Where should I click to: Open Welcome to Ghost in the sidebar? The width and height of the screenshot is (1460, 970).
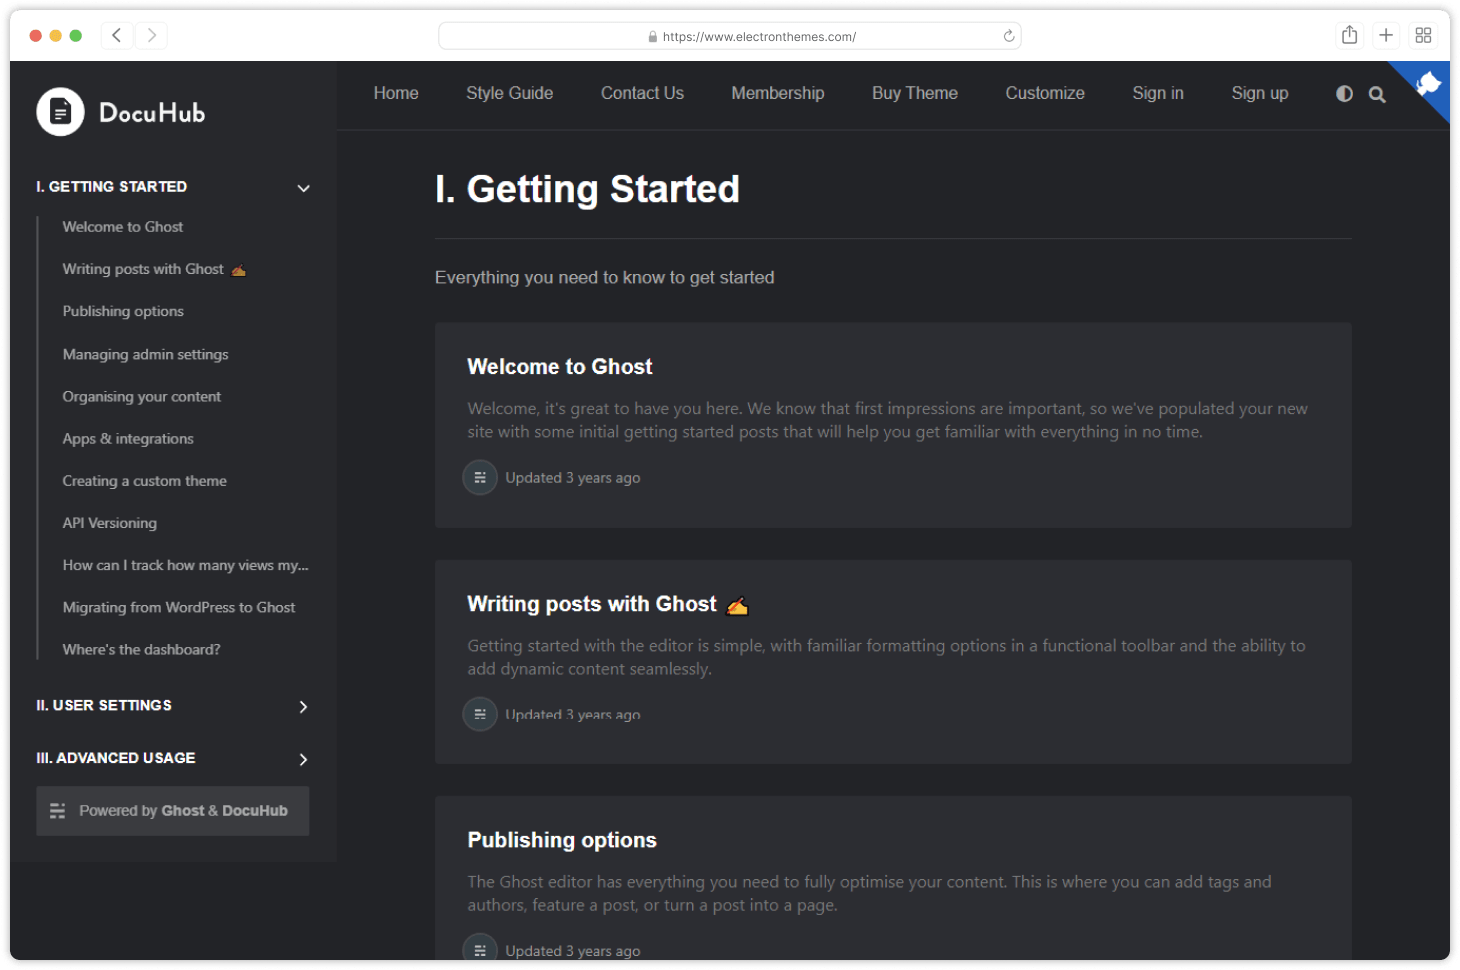(123, 227)
